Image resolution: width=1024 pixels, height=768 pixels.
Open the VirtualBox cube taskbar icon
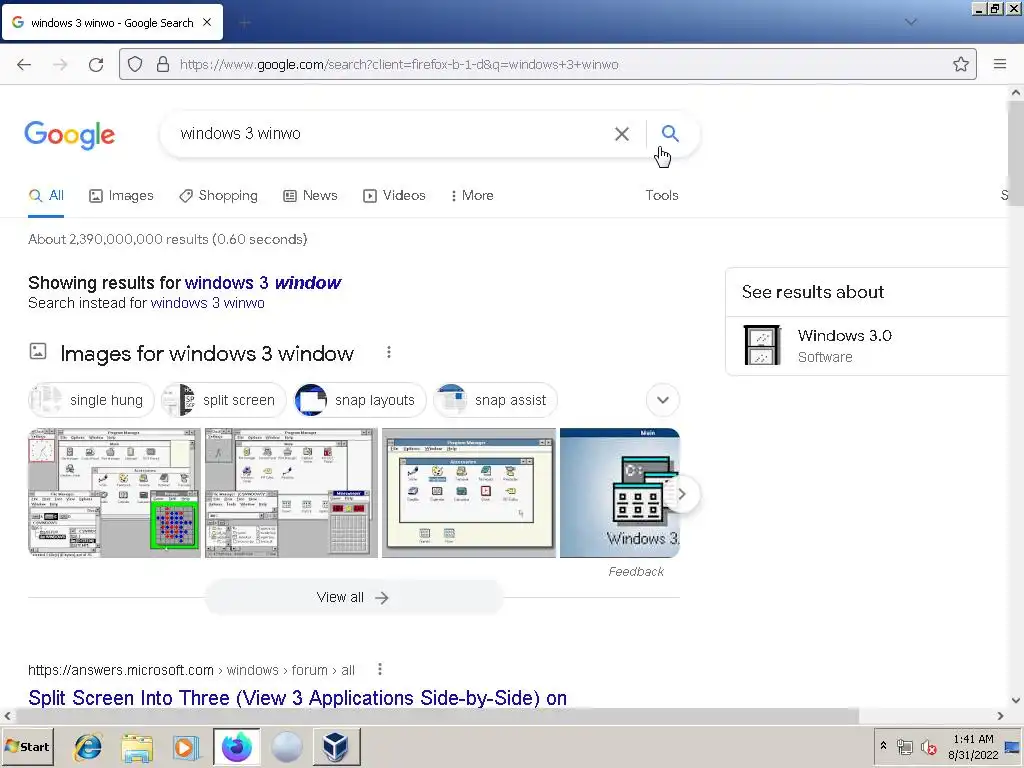pyautogui.click(x=336, y=747)
